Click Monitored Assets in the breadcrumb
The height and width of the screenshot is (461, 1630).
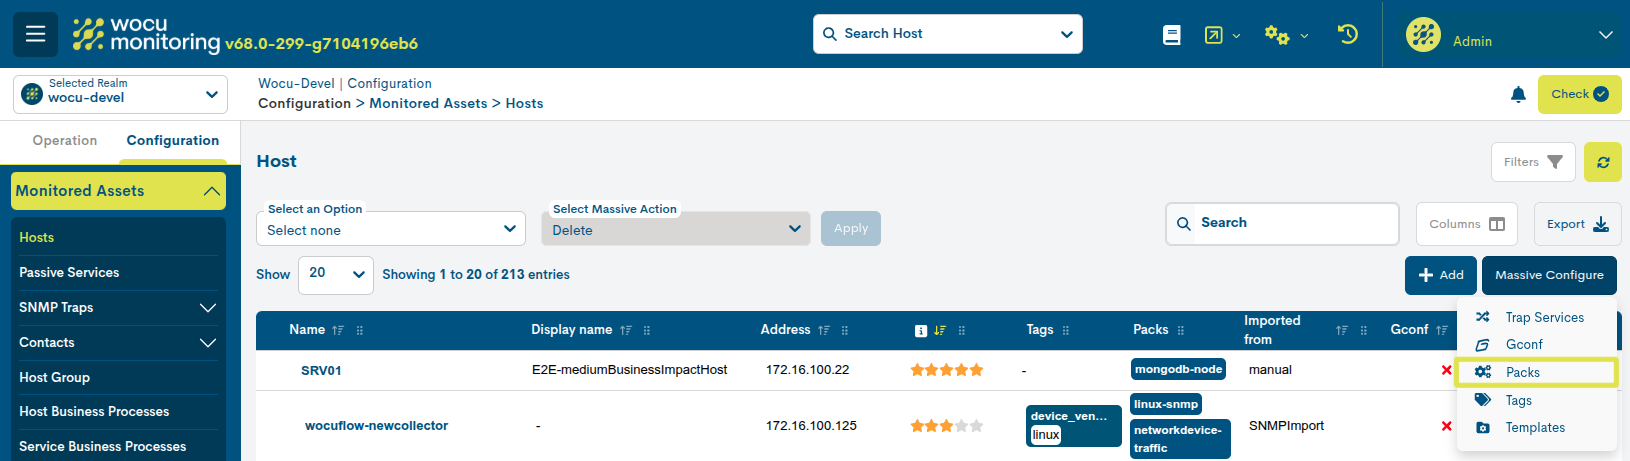[428, 103]
